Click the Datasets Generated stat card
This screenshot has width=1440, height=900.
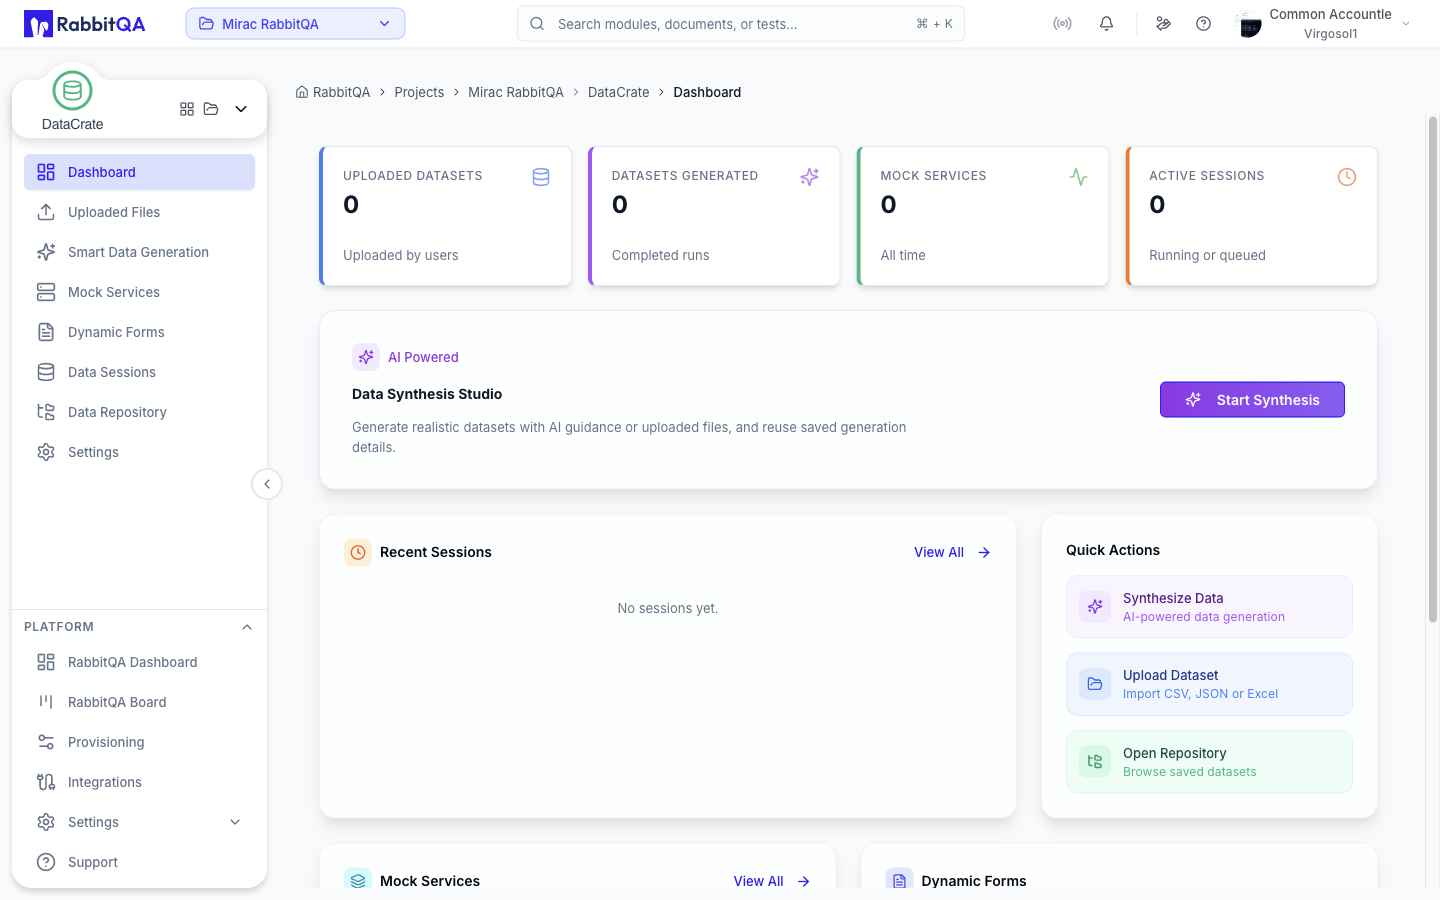714,216
